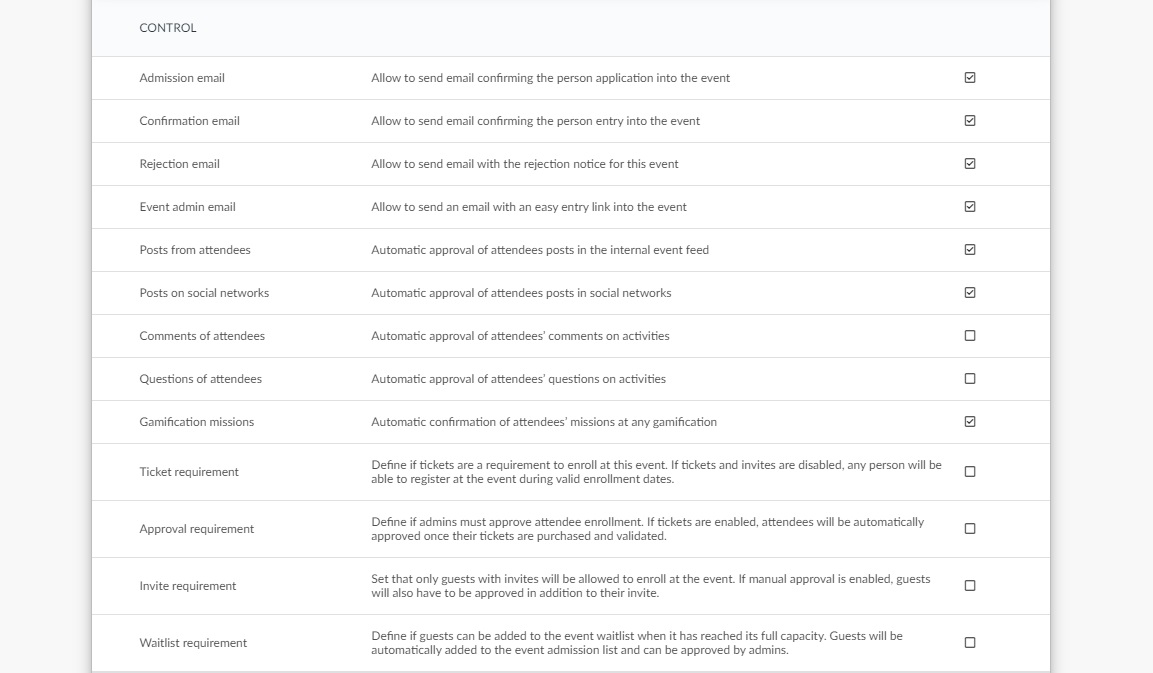This screenshot has width=1153, height=673.
Task: Click the CONTROL section header text
Action: tap(168, 28)
